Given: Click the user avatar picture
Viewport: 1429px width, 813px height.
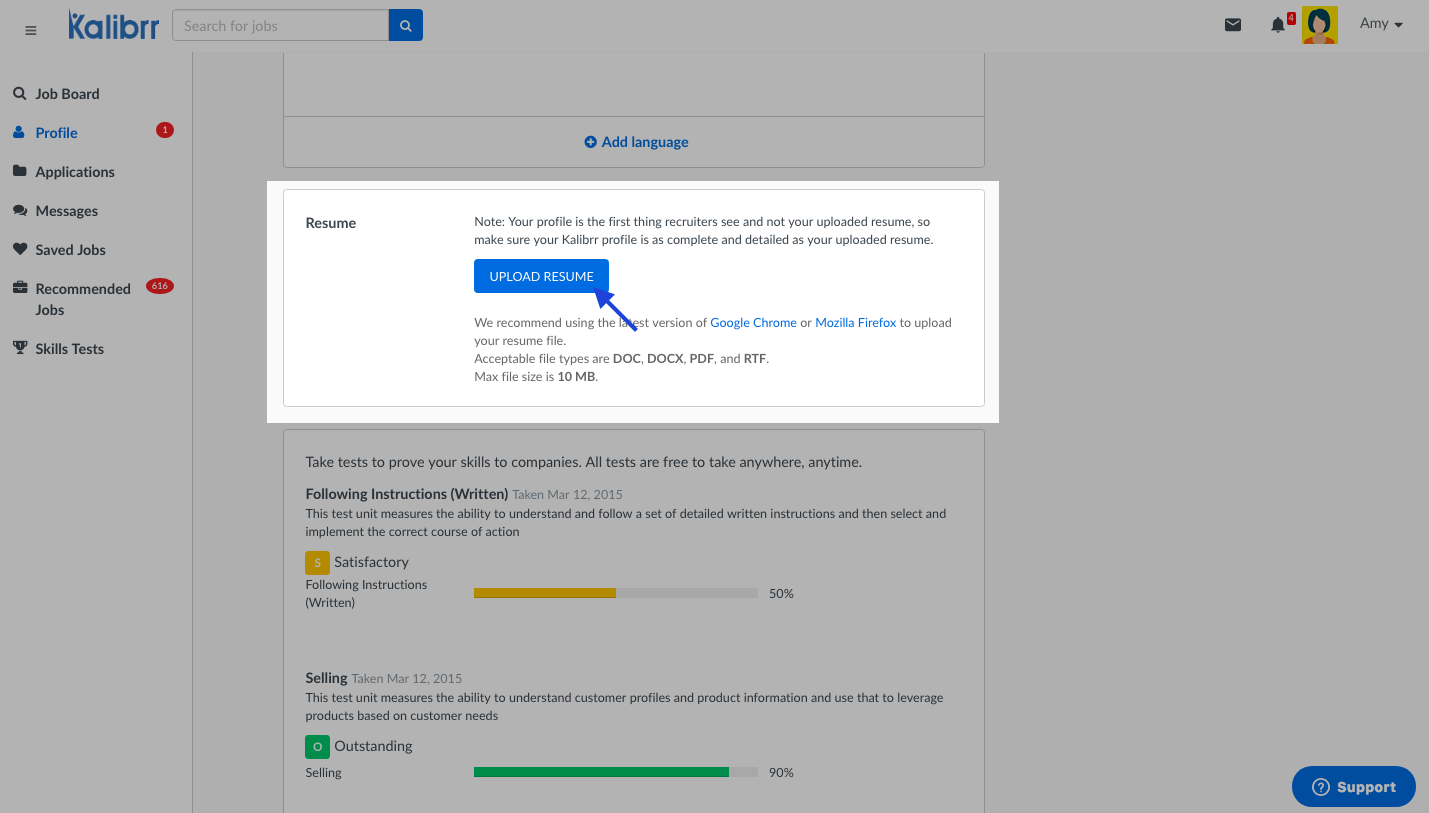Looking at the screenshot, I should click(x=1319, y=25).
